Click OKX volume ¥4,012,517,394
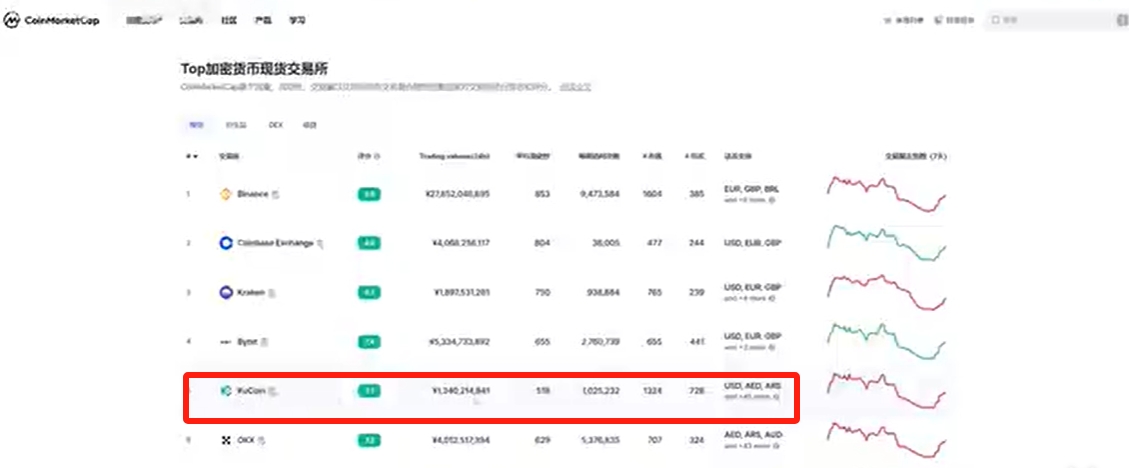Viewport: 1129px width, 468px height. point(459,439)
